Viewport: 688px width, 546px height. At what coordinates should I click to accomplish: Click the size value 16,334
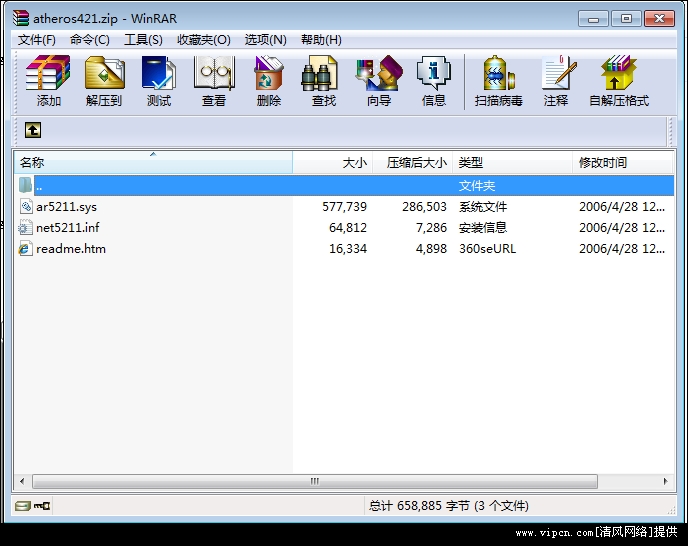pos(348,248)
